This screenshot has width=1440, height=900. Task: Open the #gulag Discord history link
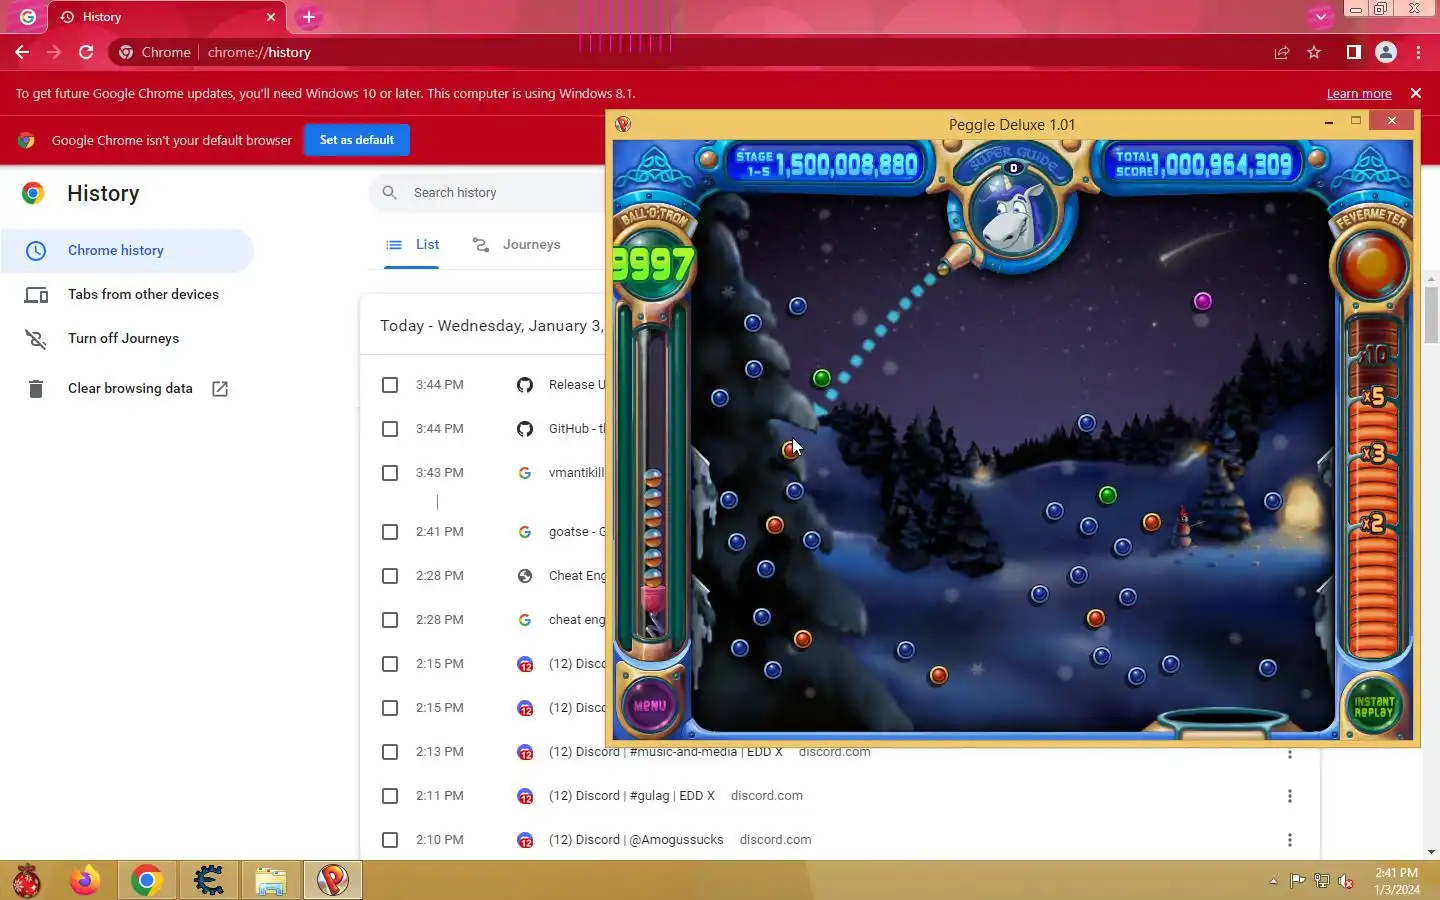pos(631,796)
